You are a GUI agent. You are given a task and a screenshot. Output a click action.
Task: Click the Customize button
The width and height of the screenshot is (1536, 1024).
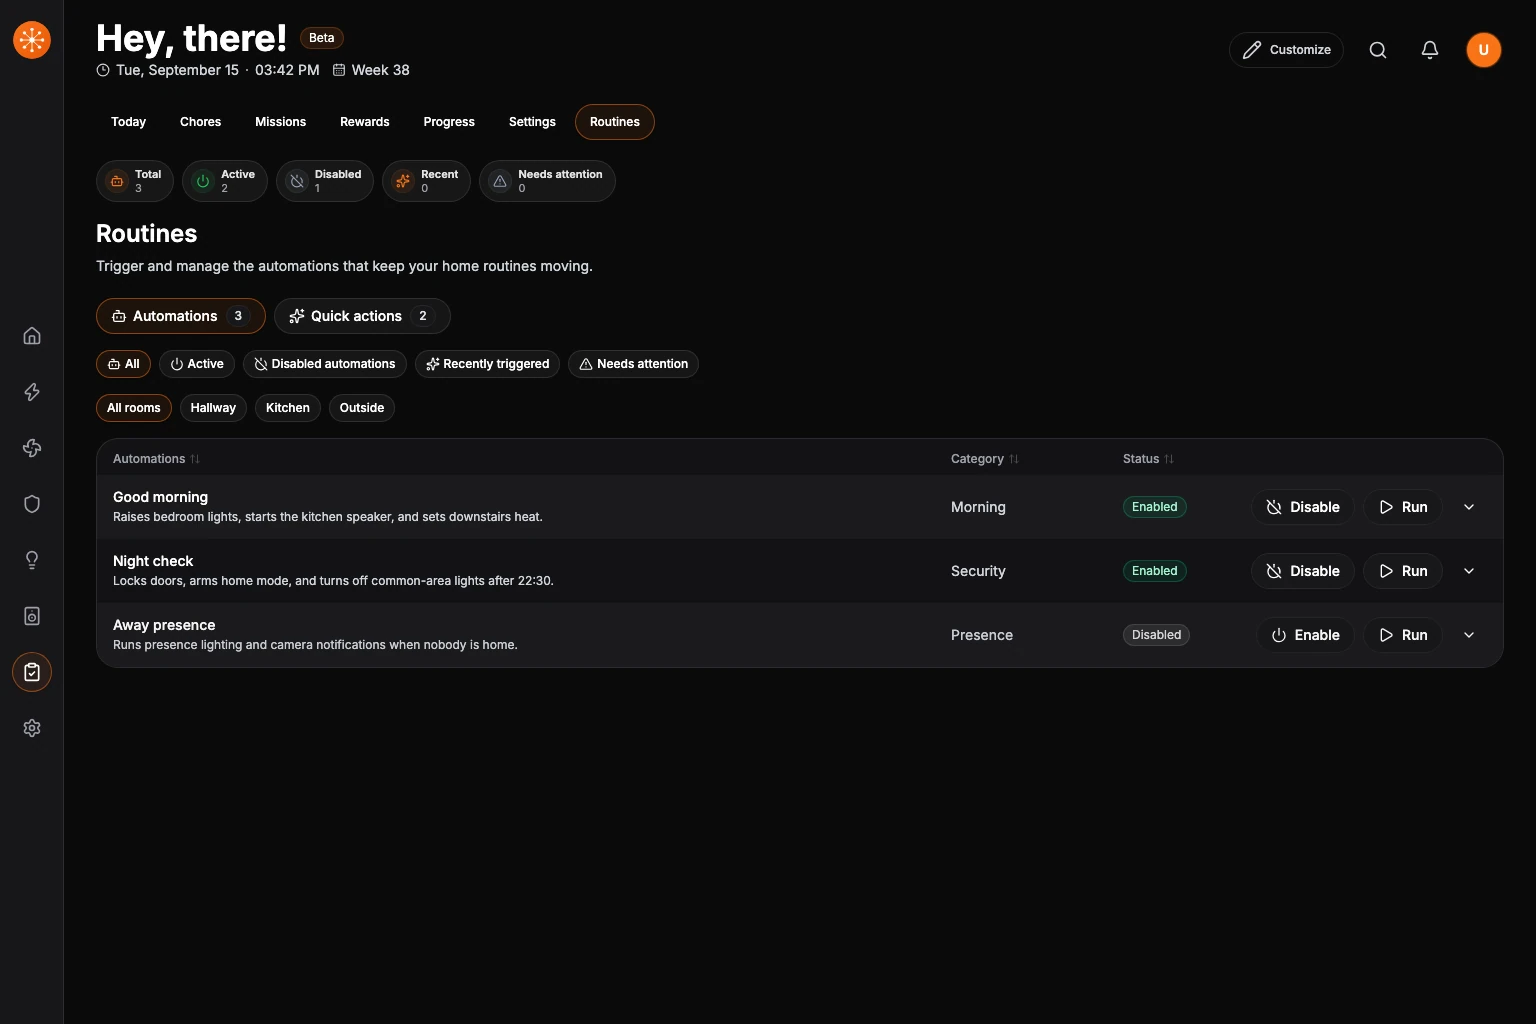click(x=1286, y=50)
